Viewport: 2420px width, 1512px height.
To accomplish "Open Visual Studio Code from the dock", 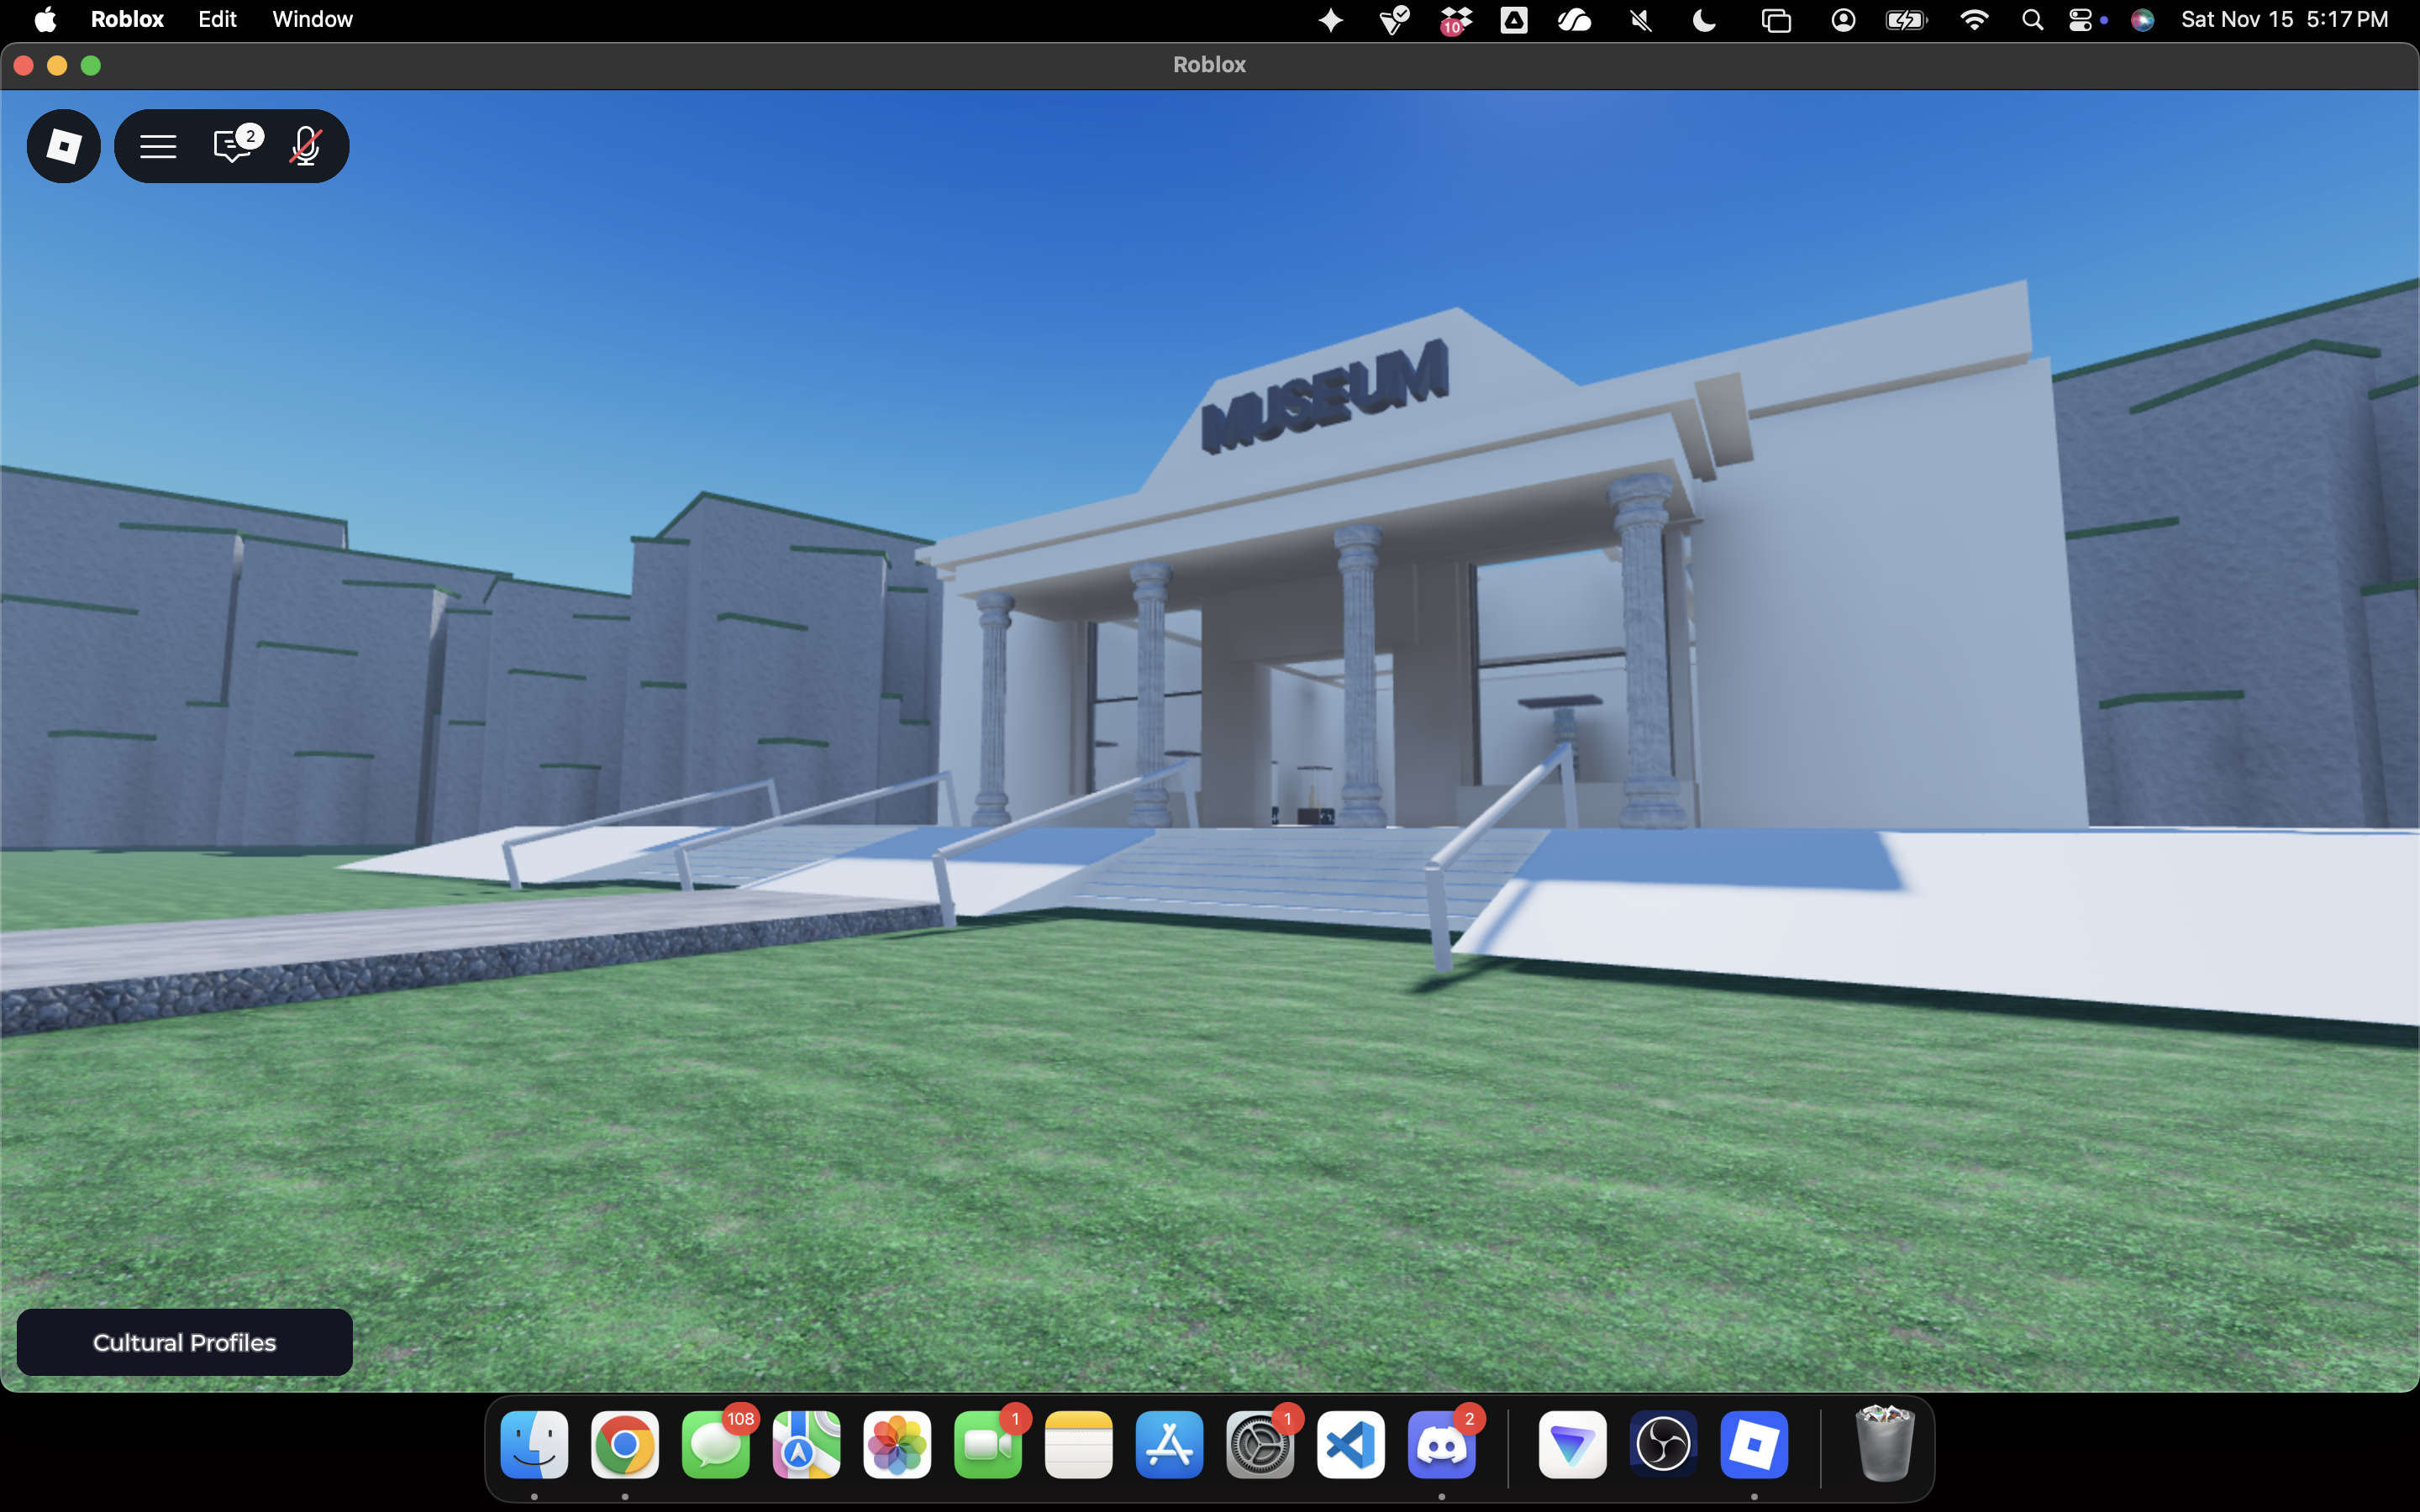I will [1350, 1445].
